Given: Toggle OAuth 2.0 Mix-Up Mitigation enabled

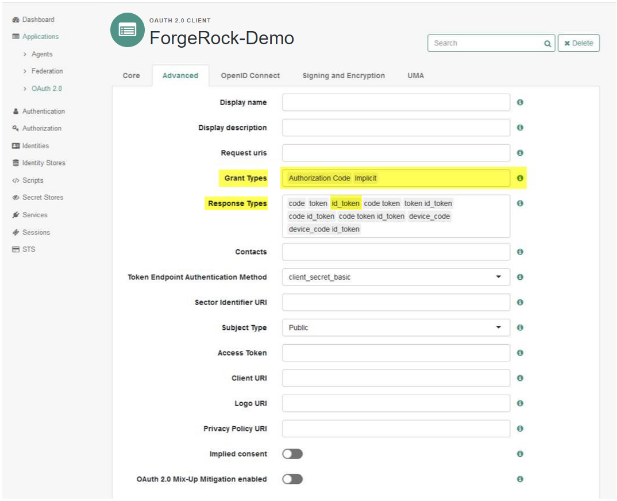Looking at the screenshot, I should [x=292, y=479].
